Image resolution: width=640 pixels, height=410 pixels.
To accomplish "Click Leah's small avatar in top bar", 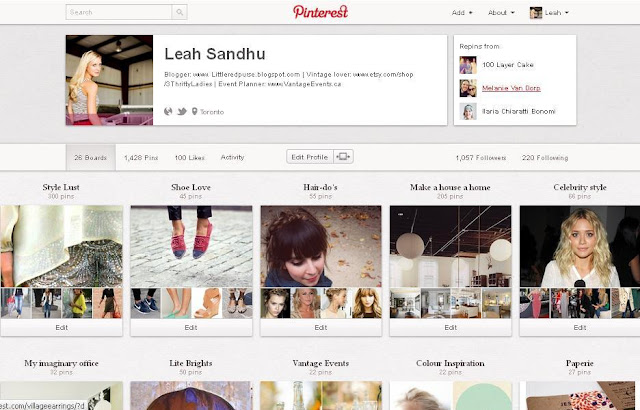I will pos(536,13).
